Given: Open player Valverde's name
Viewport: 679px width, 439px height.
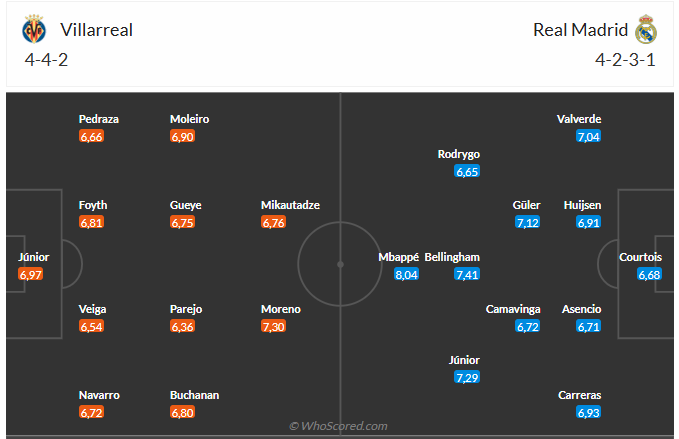Looking at the screenshot, I should 579,119.
